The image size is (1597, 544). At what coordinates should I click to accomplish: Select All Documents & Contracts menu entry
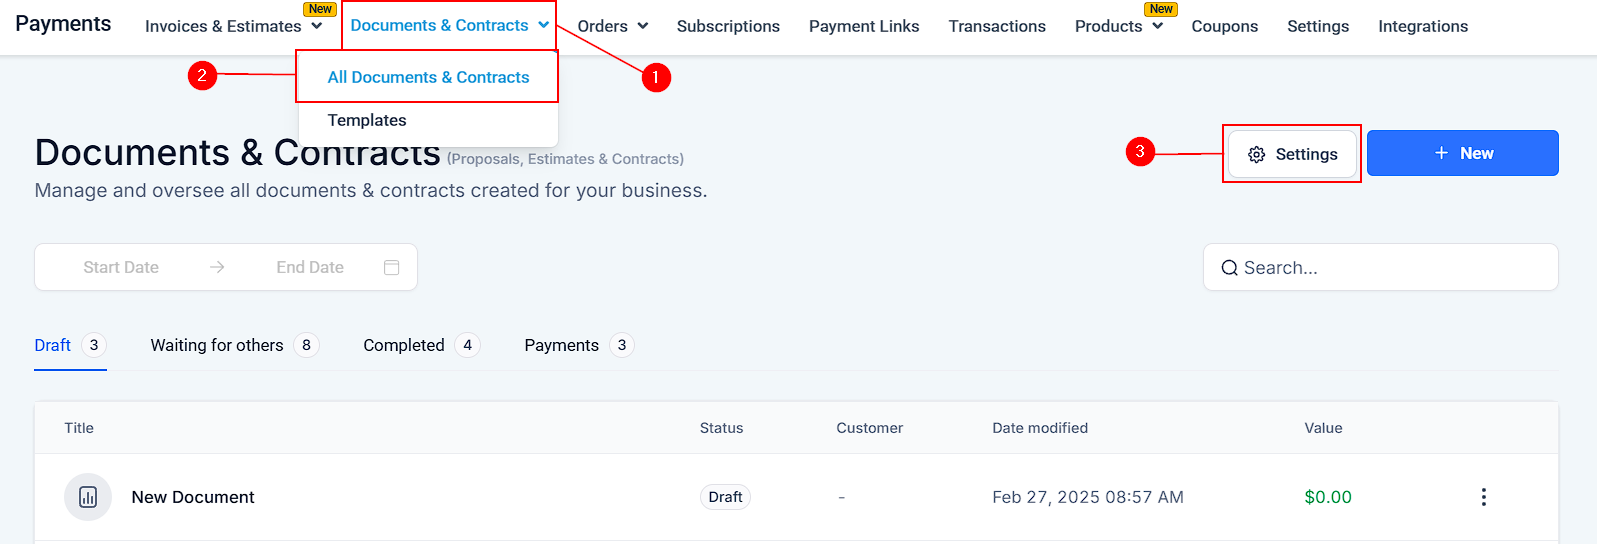428,77
